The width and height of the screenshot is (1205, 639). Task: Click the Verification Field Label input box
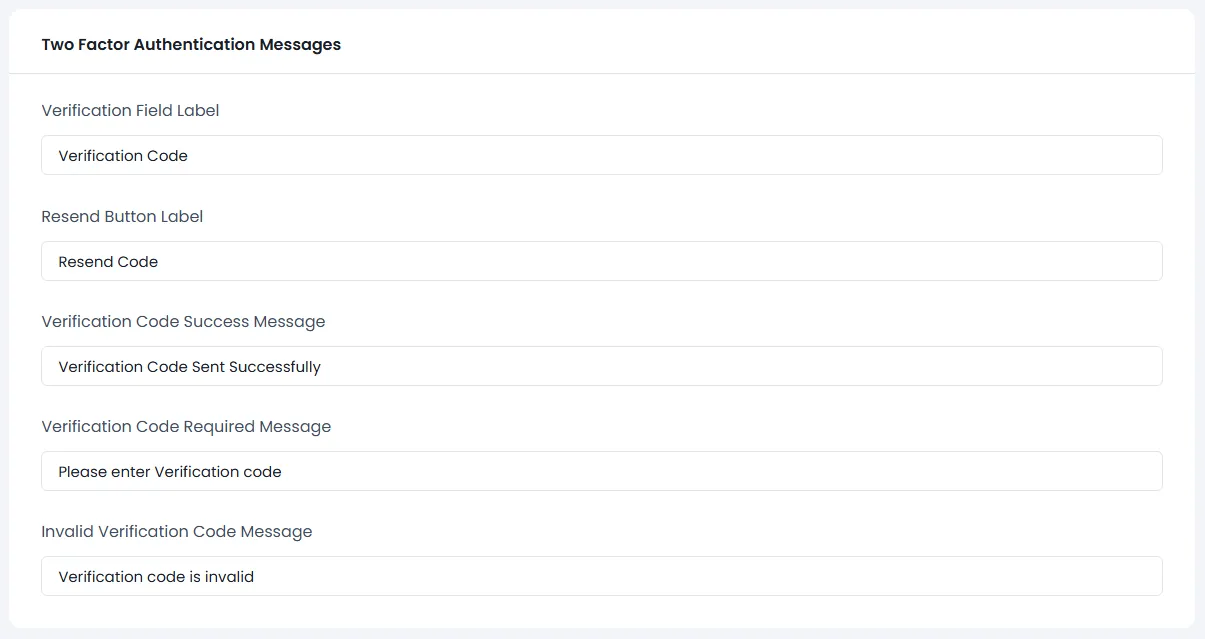click(x=601, y=155)
